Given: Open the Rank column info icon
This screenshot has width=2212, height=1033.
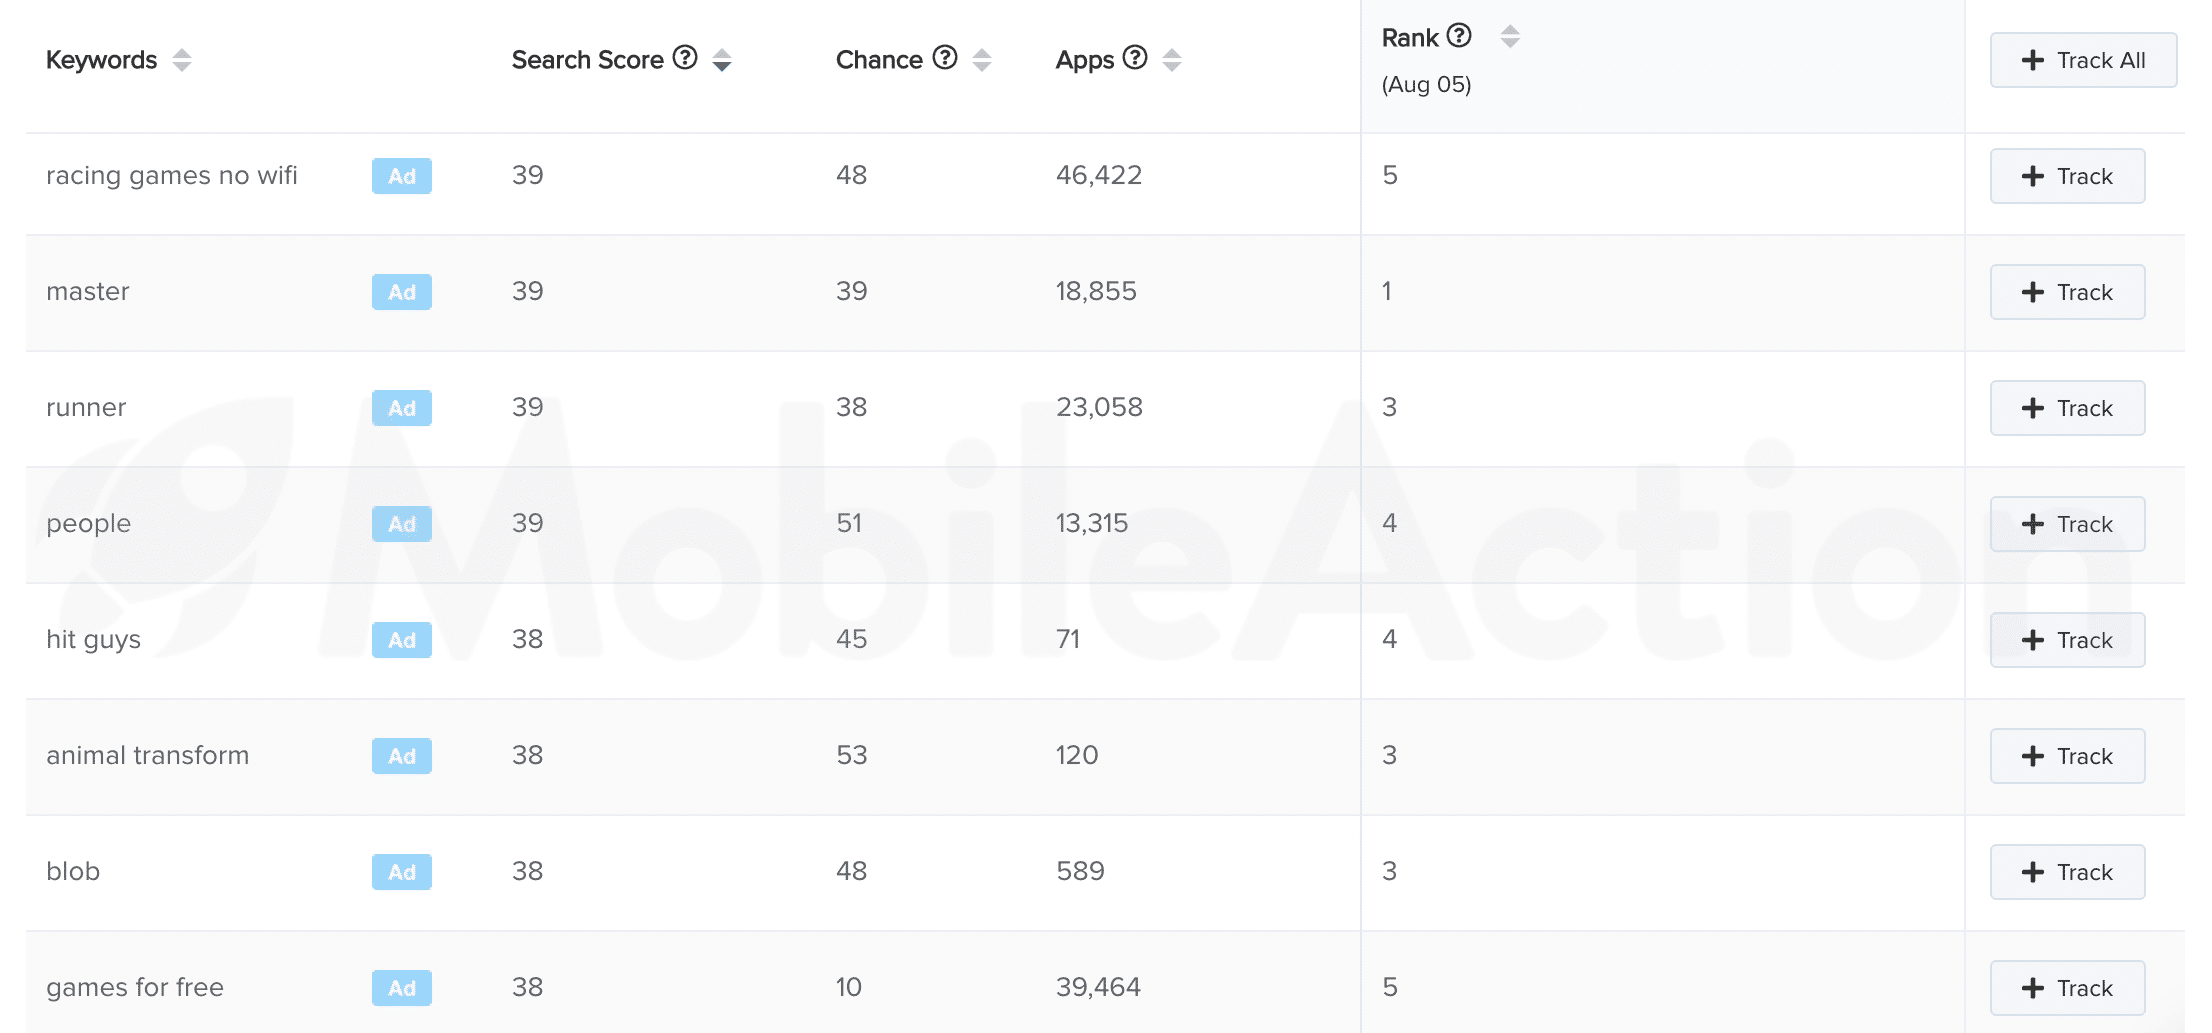Looking at the screenshot, I should tap(1460, 36).
